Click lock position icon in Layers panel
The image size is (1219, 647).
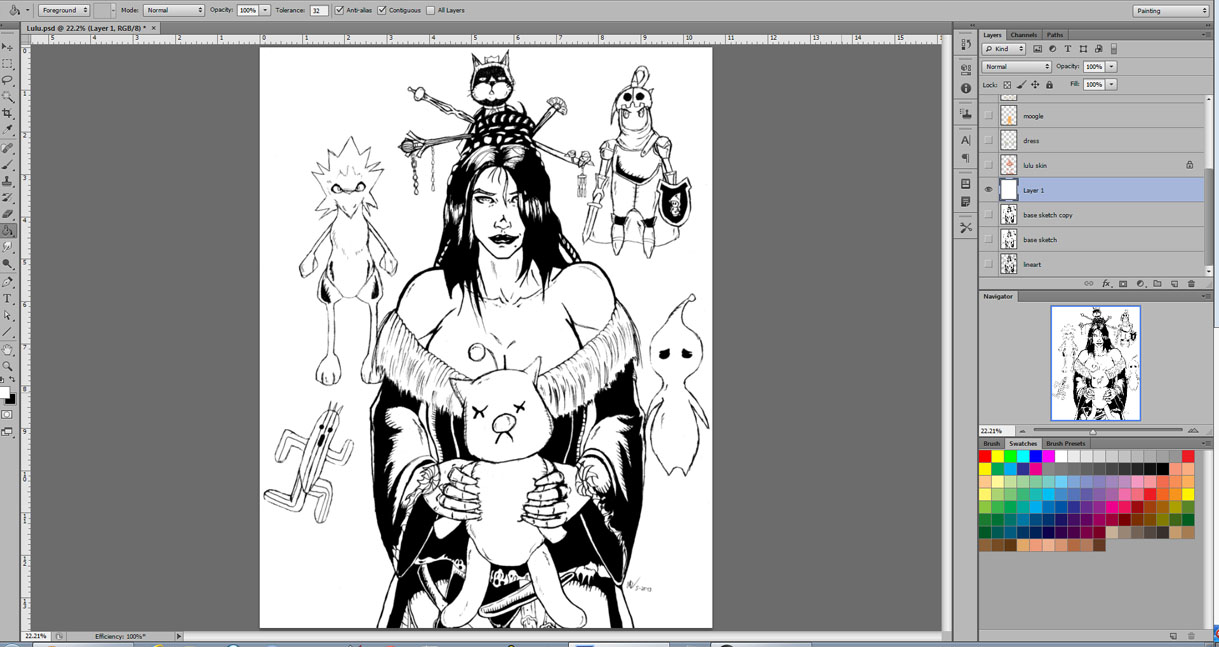click(x=1035, y=85)
